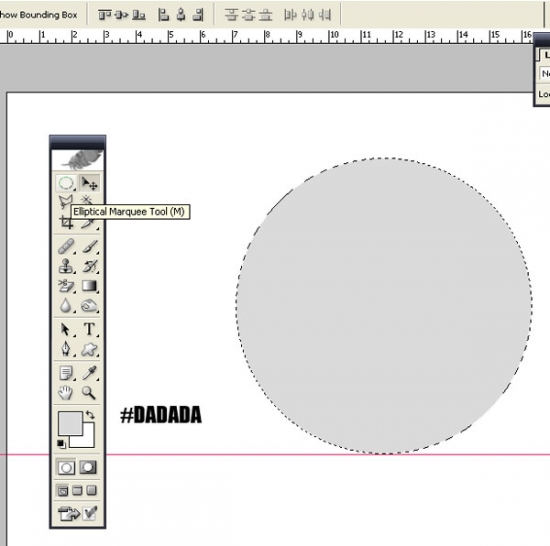This screenshot has width=550, height=546.
Task: Align top edges in options bar
Action: click(x=105, y=15)
